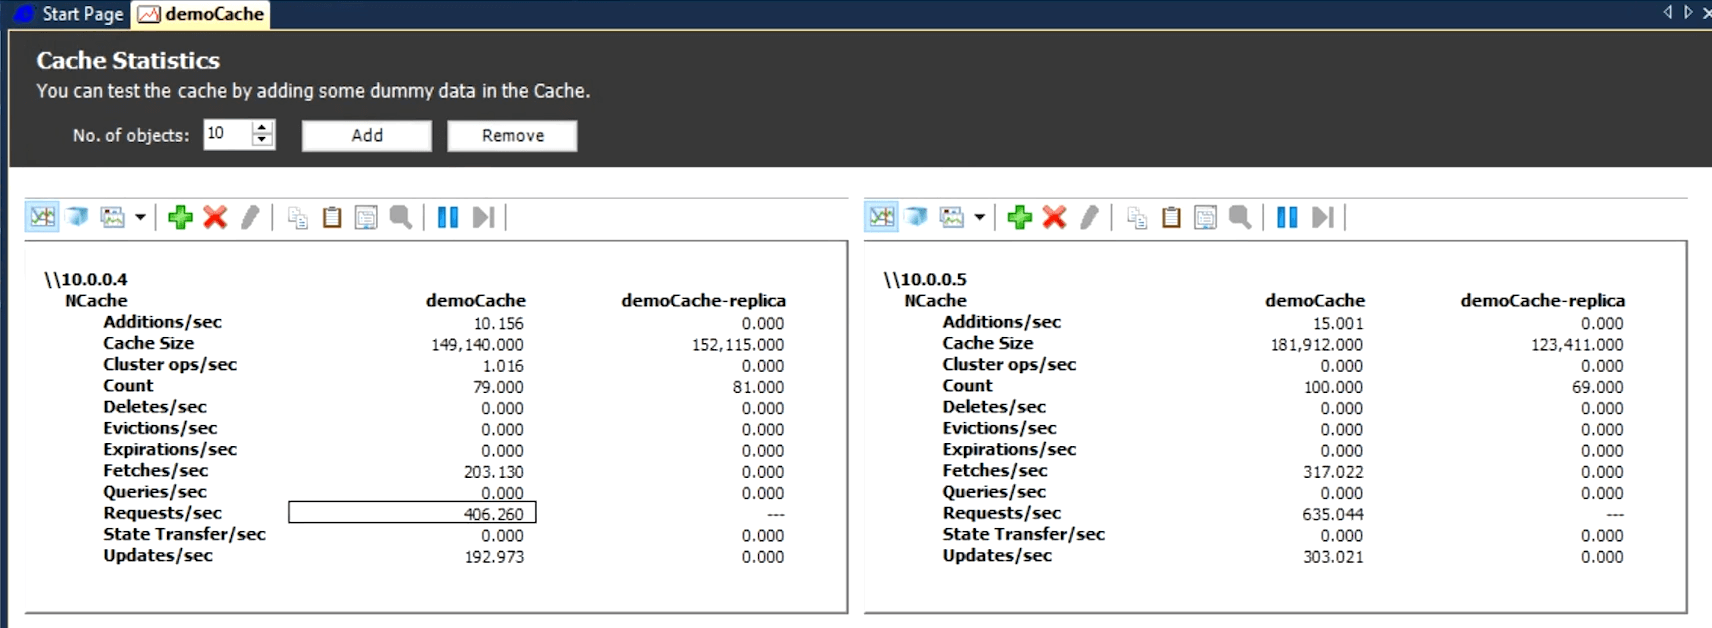Click Highlight pen icon above 10.0.0.5 panel

(1089, 217)
